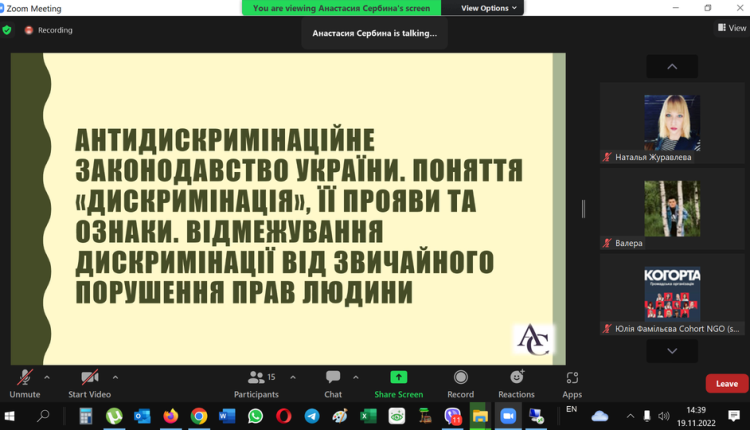Expand audio options arrow next to Unmute
The width and height of the screenshot is (750, 430).
[47, 377]
